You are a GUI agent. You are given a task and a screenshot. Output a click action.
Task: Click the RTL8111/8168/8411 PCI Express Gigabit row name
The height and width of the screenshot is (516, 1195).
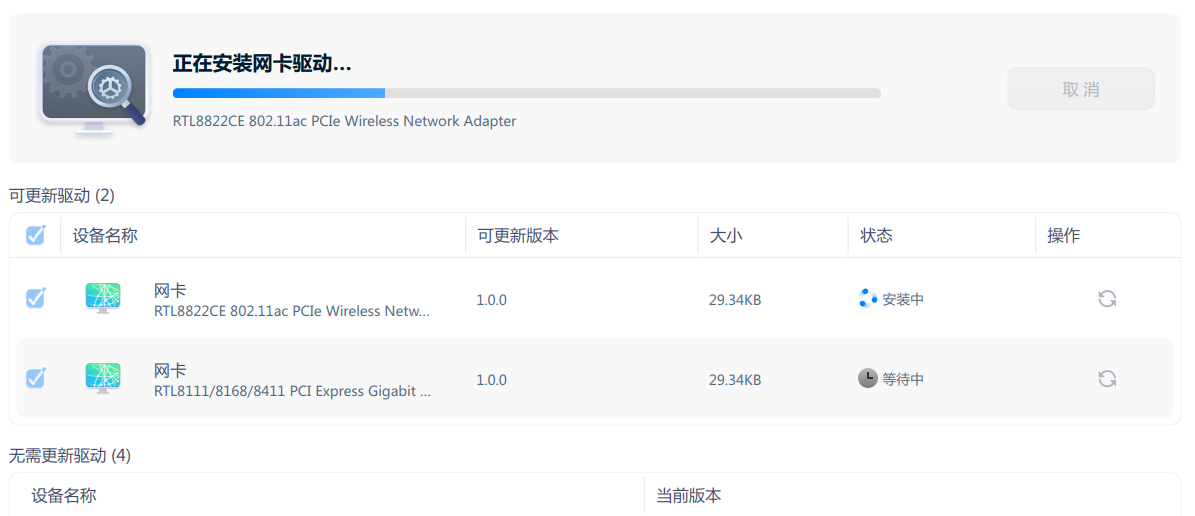293,392
